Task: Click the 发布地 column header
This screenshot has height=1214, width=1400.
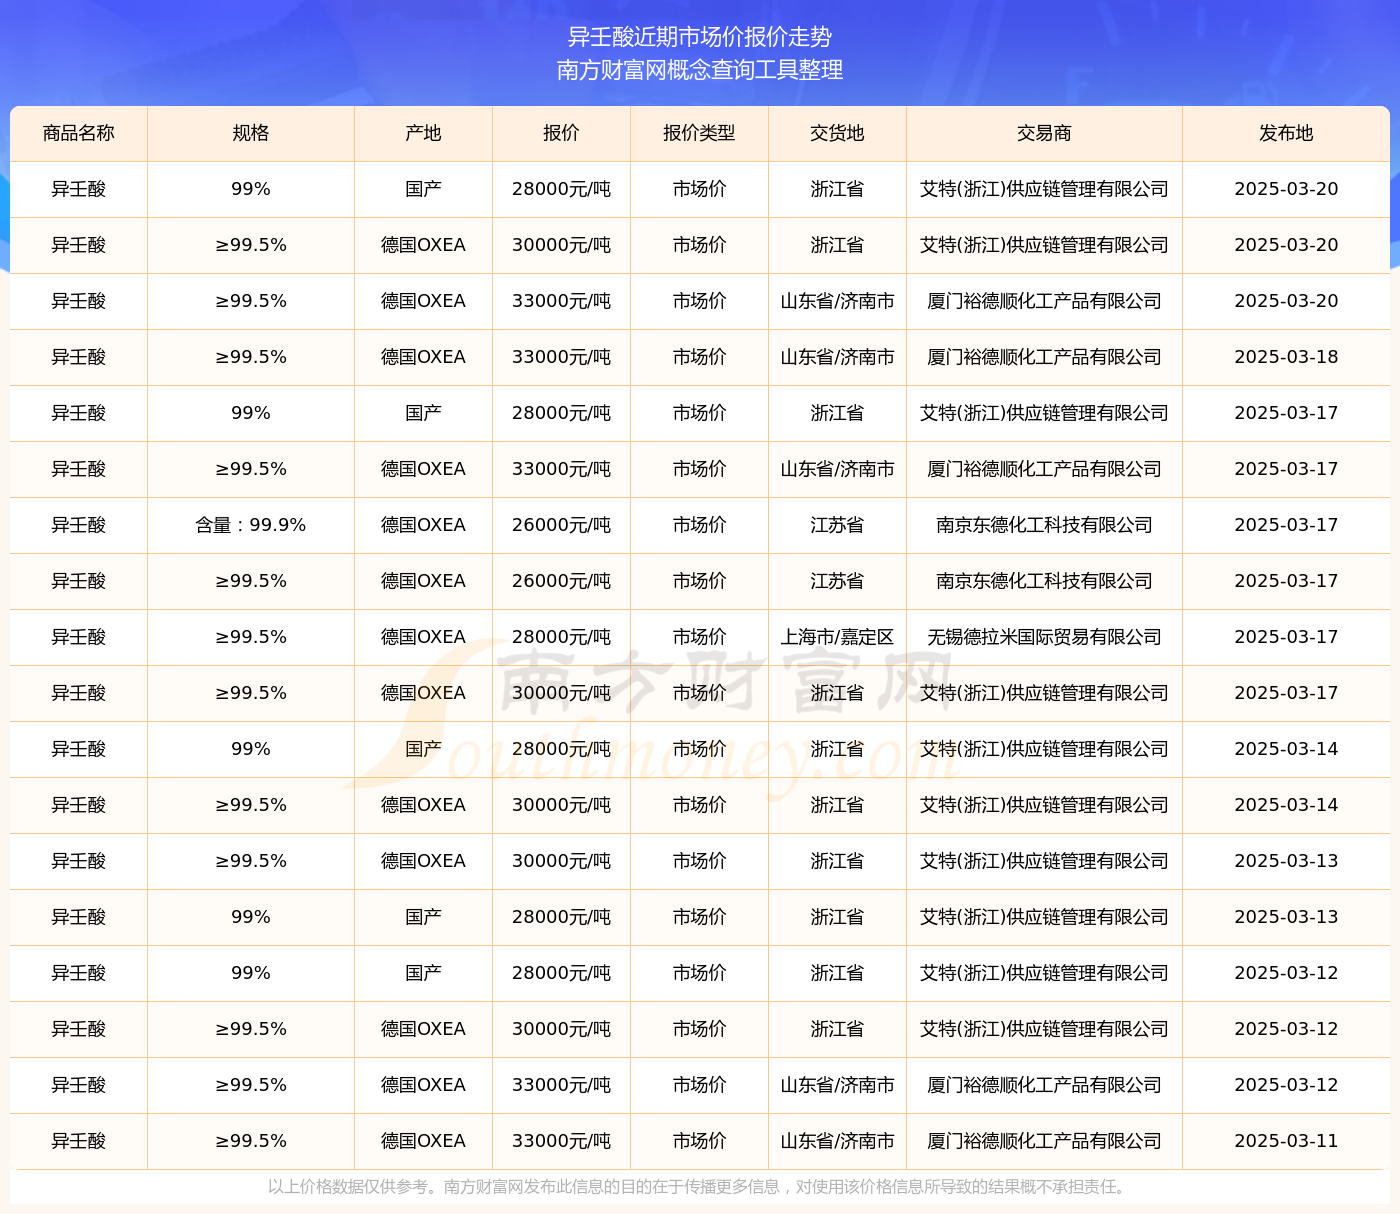Action: click(1286, 133)
